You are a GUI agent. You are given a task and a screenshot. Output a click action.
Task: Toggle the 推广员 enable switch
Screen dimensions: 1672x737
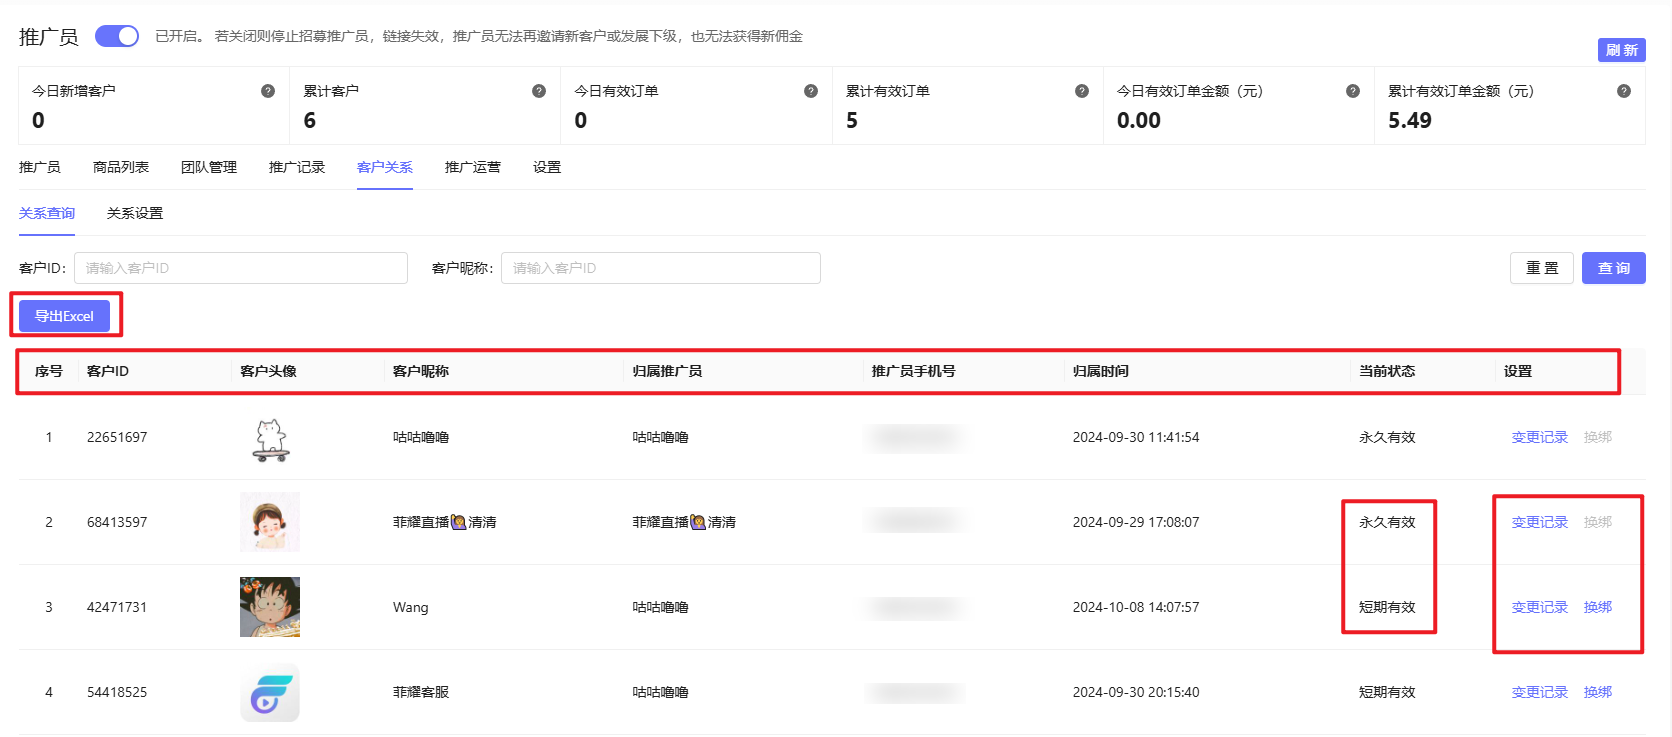click(117, 36)
